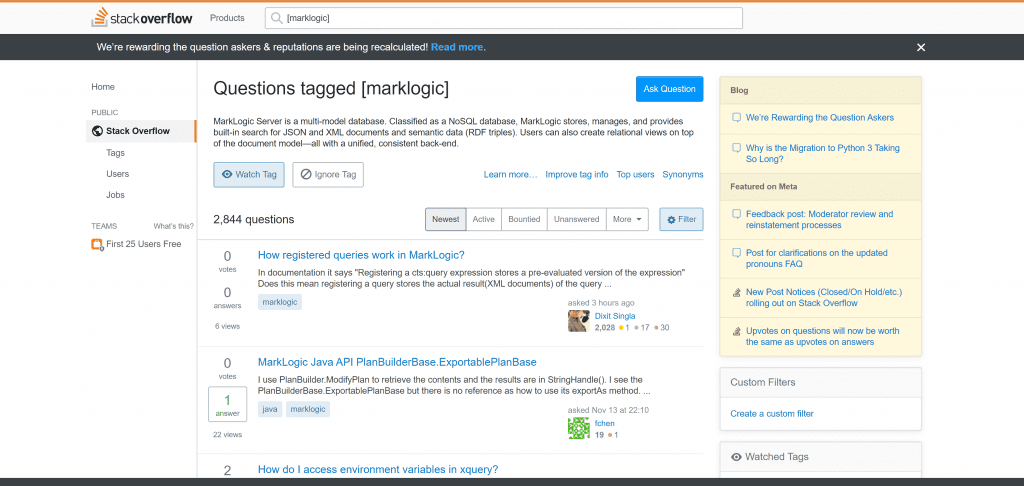
Task: Toggle Ignore Tag for marklogic
Action: [x=328, y=175]
